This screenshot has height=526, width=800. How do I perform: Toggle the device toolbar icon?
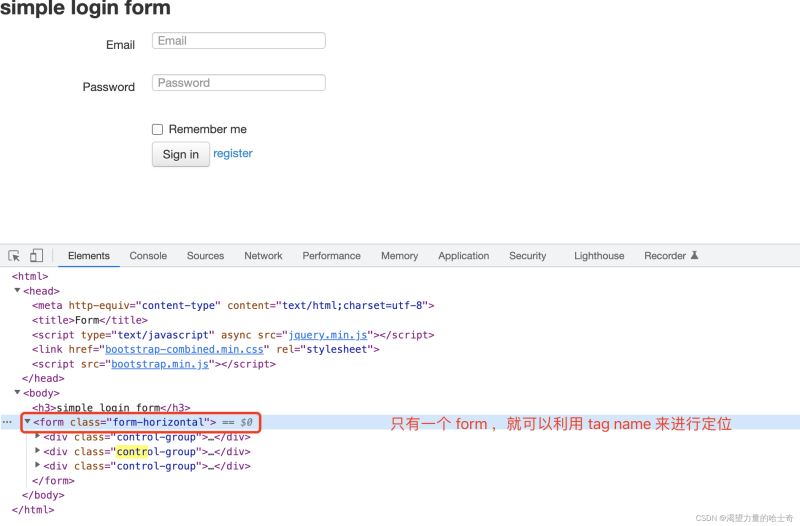point(36,256)
